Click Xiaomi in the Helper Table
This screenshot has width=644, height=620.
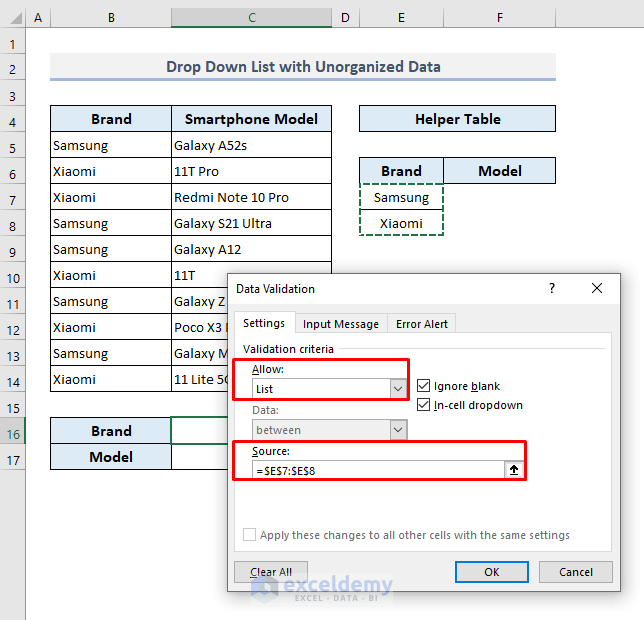[401, 223]
